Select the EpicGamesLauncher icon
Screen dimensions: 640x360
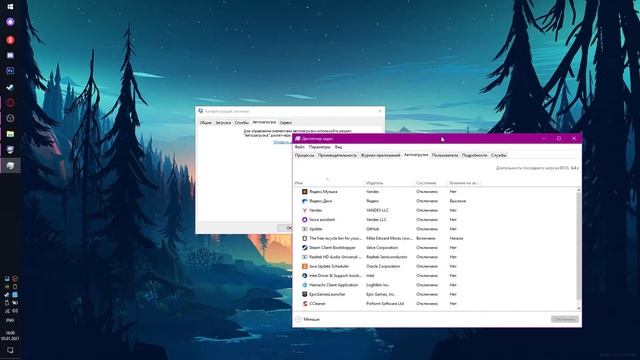click(x=304, y=294)
